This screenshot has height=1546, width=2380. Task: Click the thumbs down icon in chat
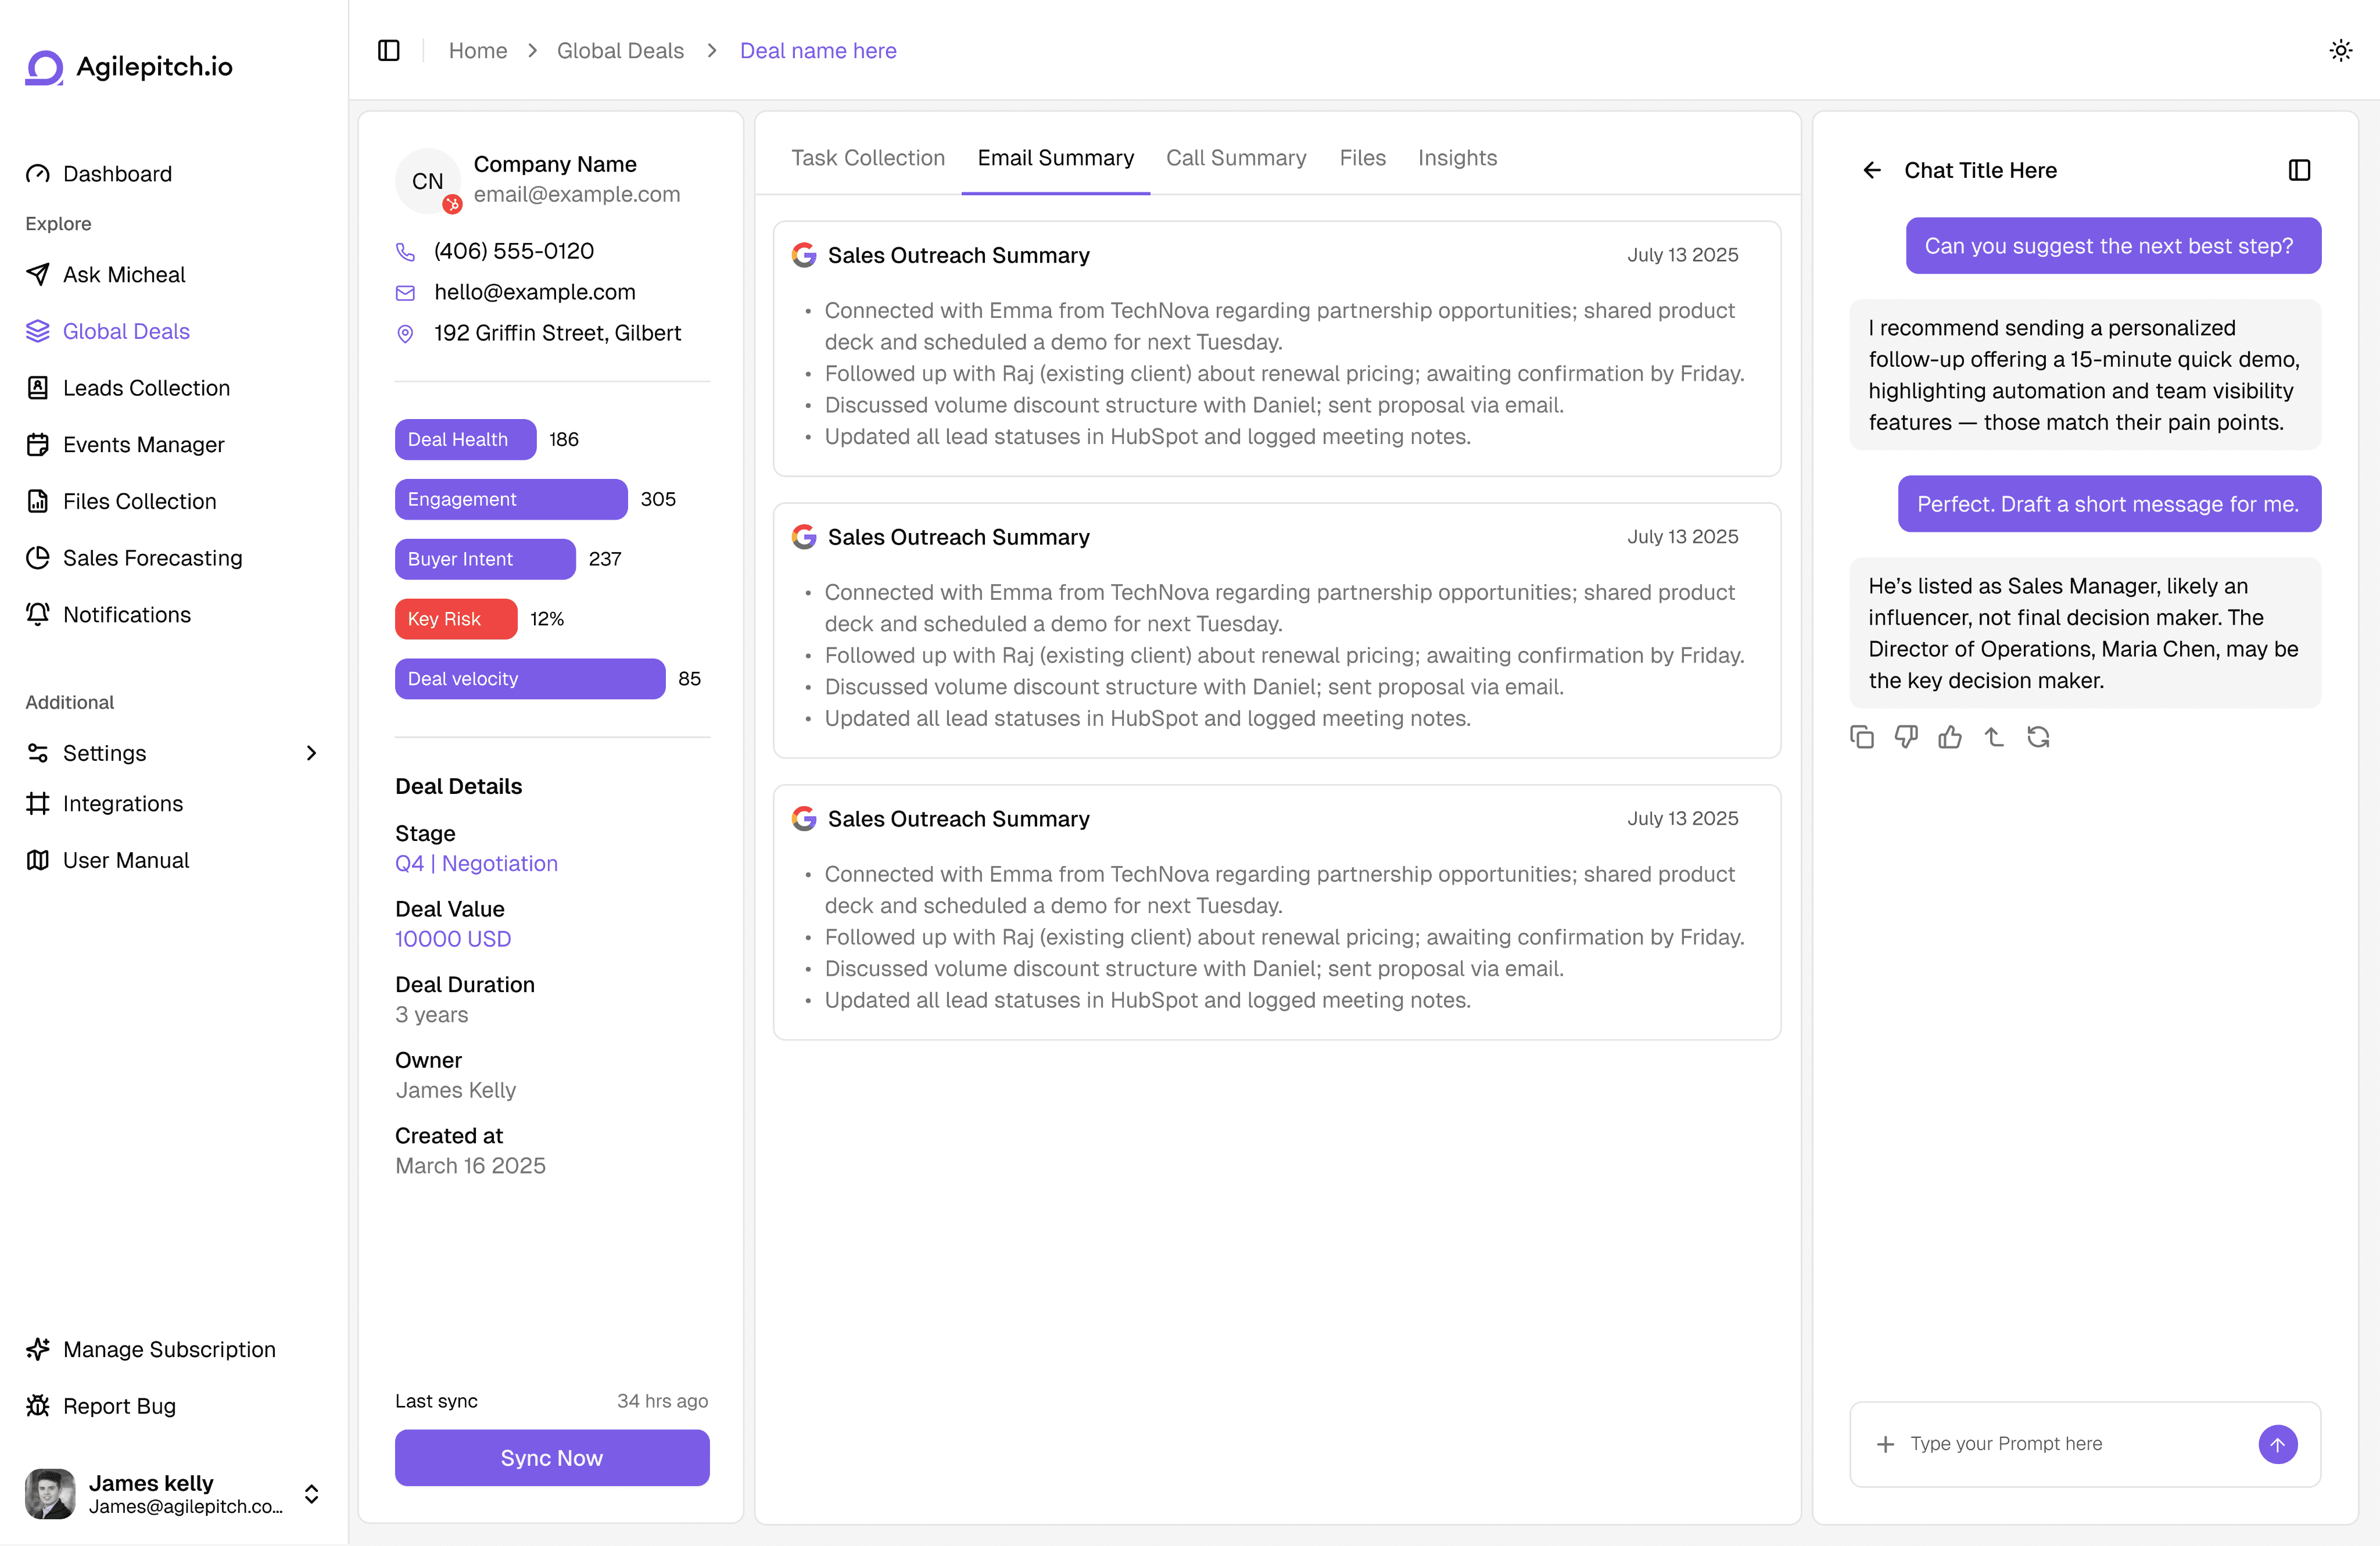[1905, 737]
